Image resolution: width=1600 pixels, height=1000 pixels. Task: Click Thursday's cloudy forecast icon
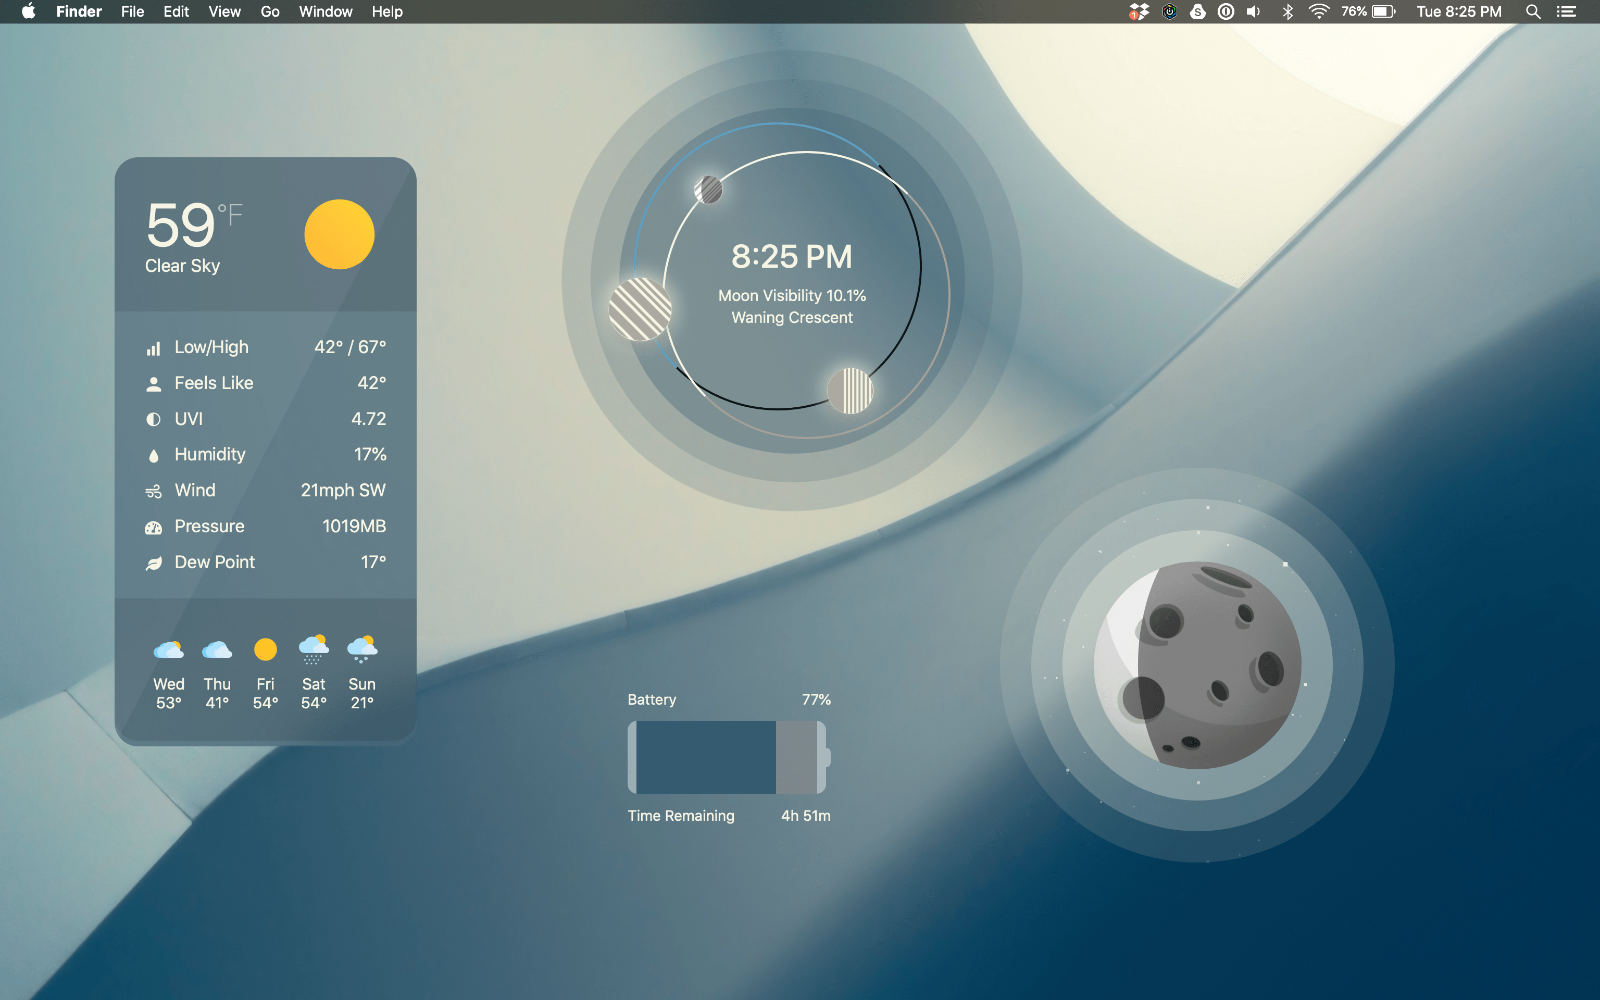click(x=217, y=650)
